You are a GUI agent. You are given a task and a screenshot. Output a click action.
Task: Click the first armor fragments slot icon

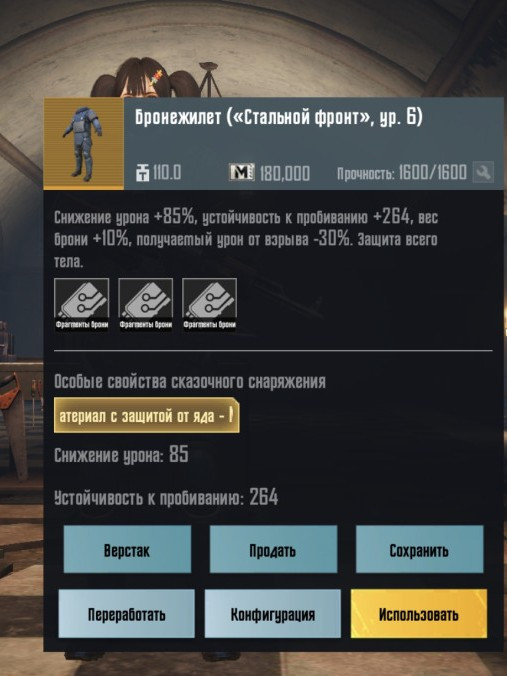tap(81, 304)
